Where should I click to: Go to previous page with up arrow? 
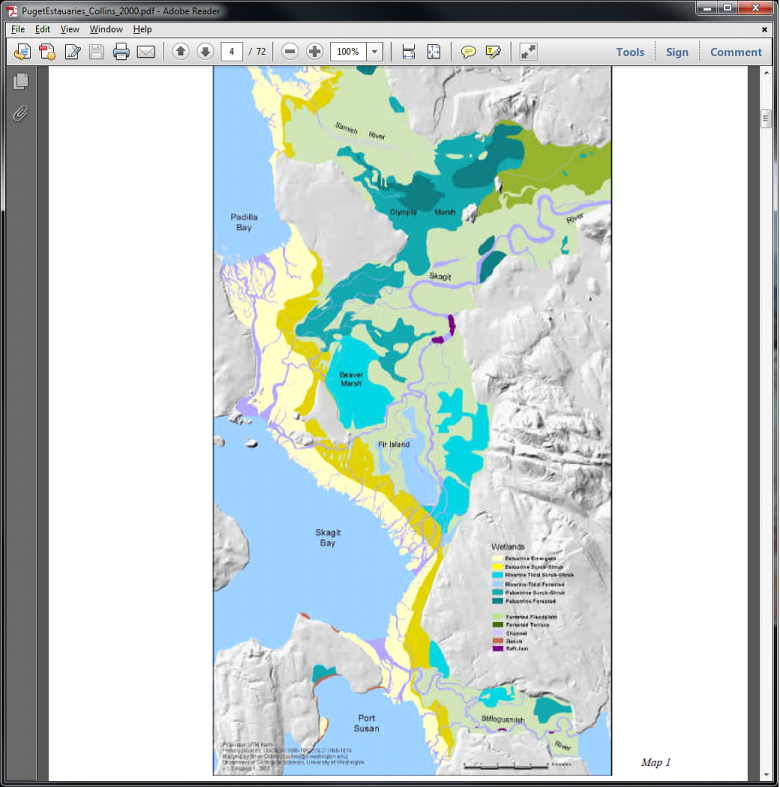(x=180, y=52)
